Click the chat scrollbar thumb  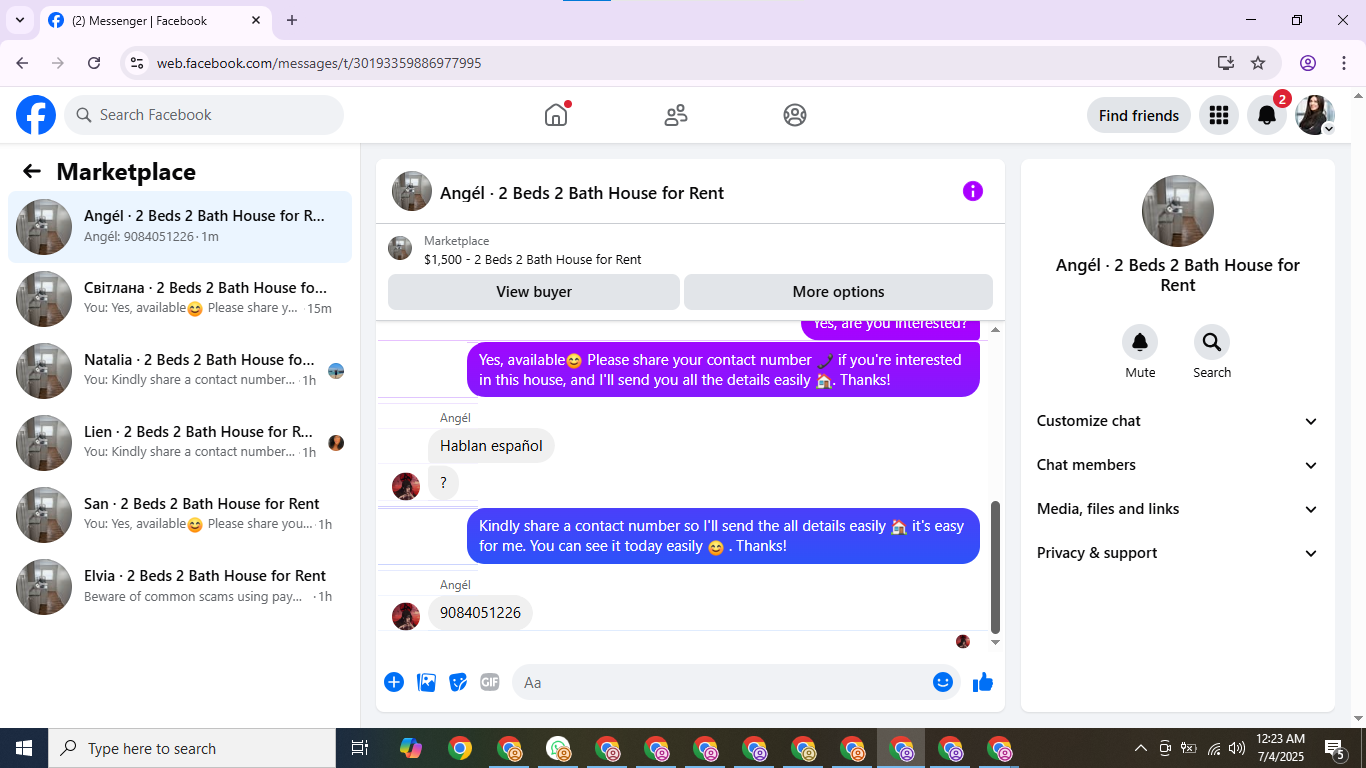pos(995,566)
